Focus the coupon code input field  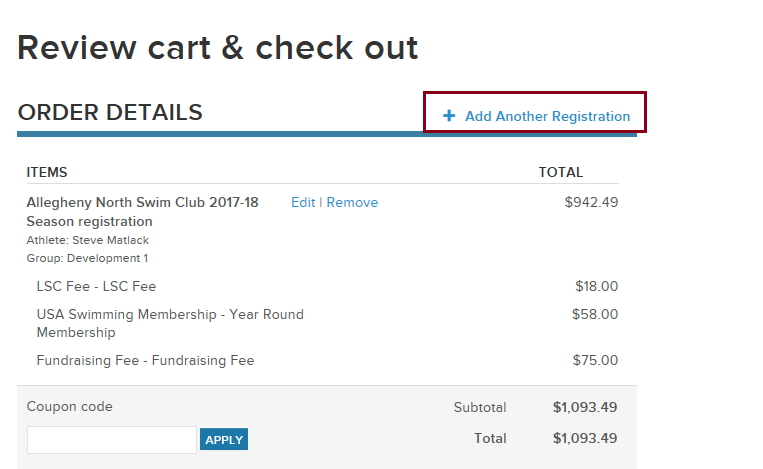[x=111, y=439]
